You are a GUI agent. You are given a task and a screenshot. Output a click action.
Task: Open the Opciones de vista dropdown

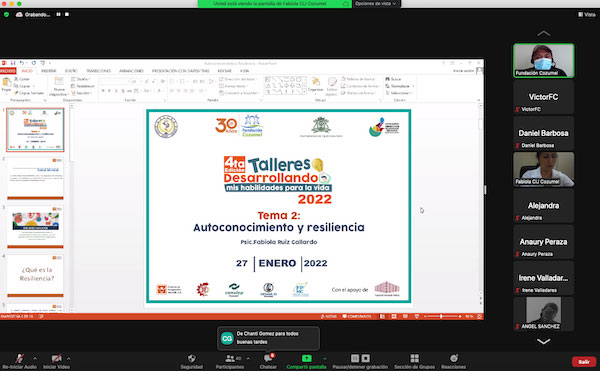point(376,3)
